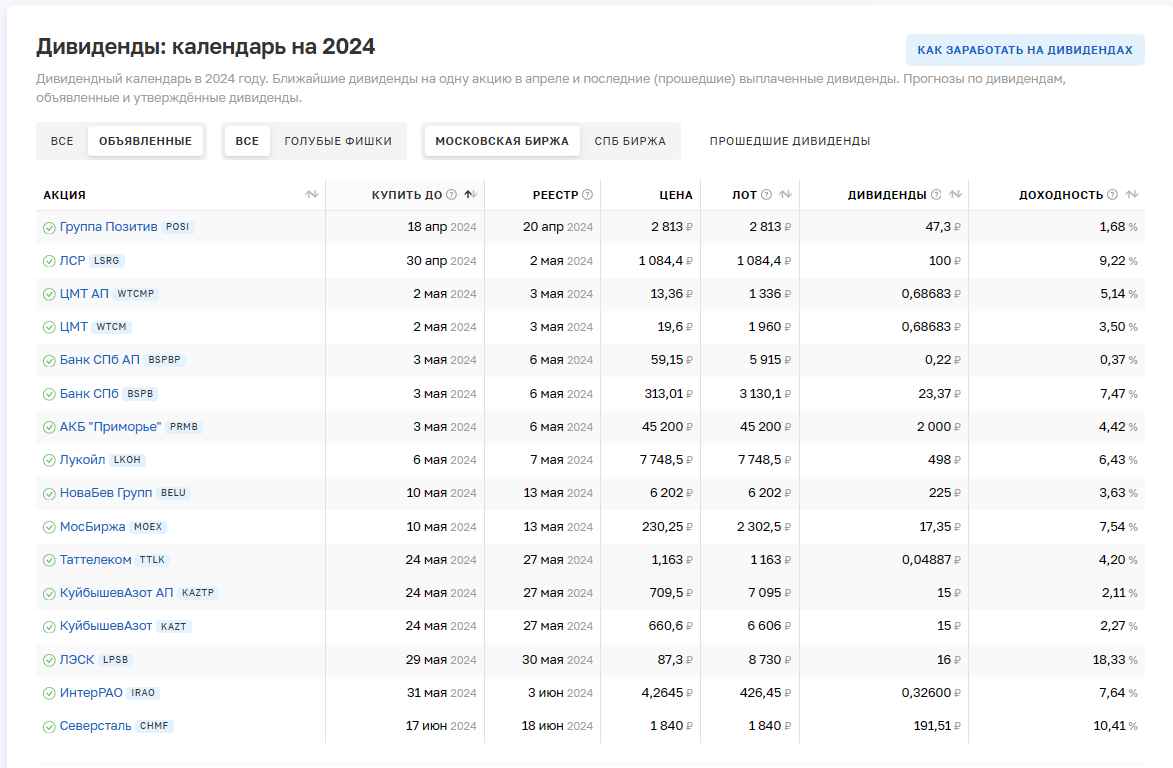The width and height of the screenshot is (1173, 768).
Task: Click ЦЕНА column header
Action: pos(676,194)
